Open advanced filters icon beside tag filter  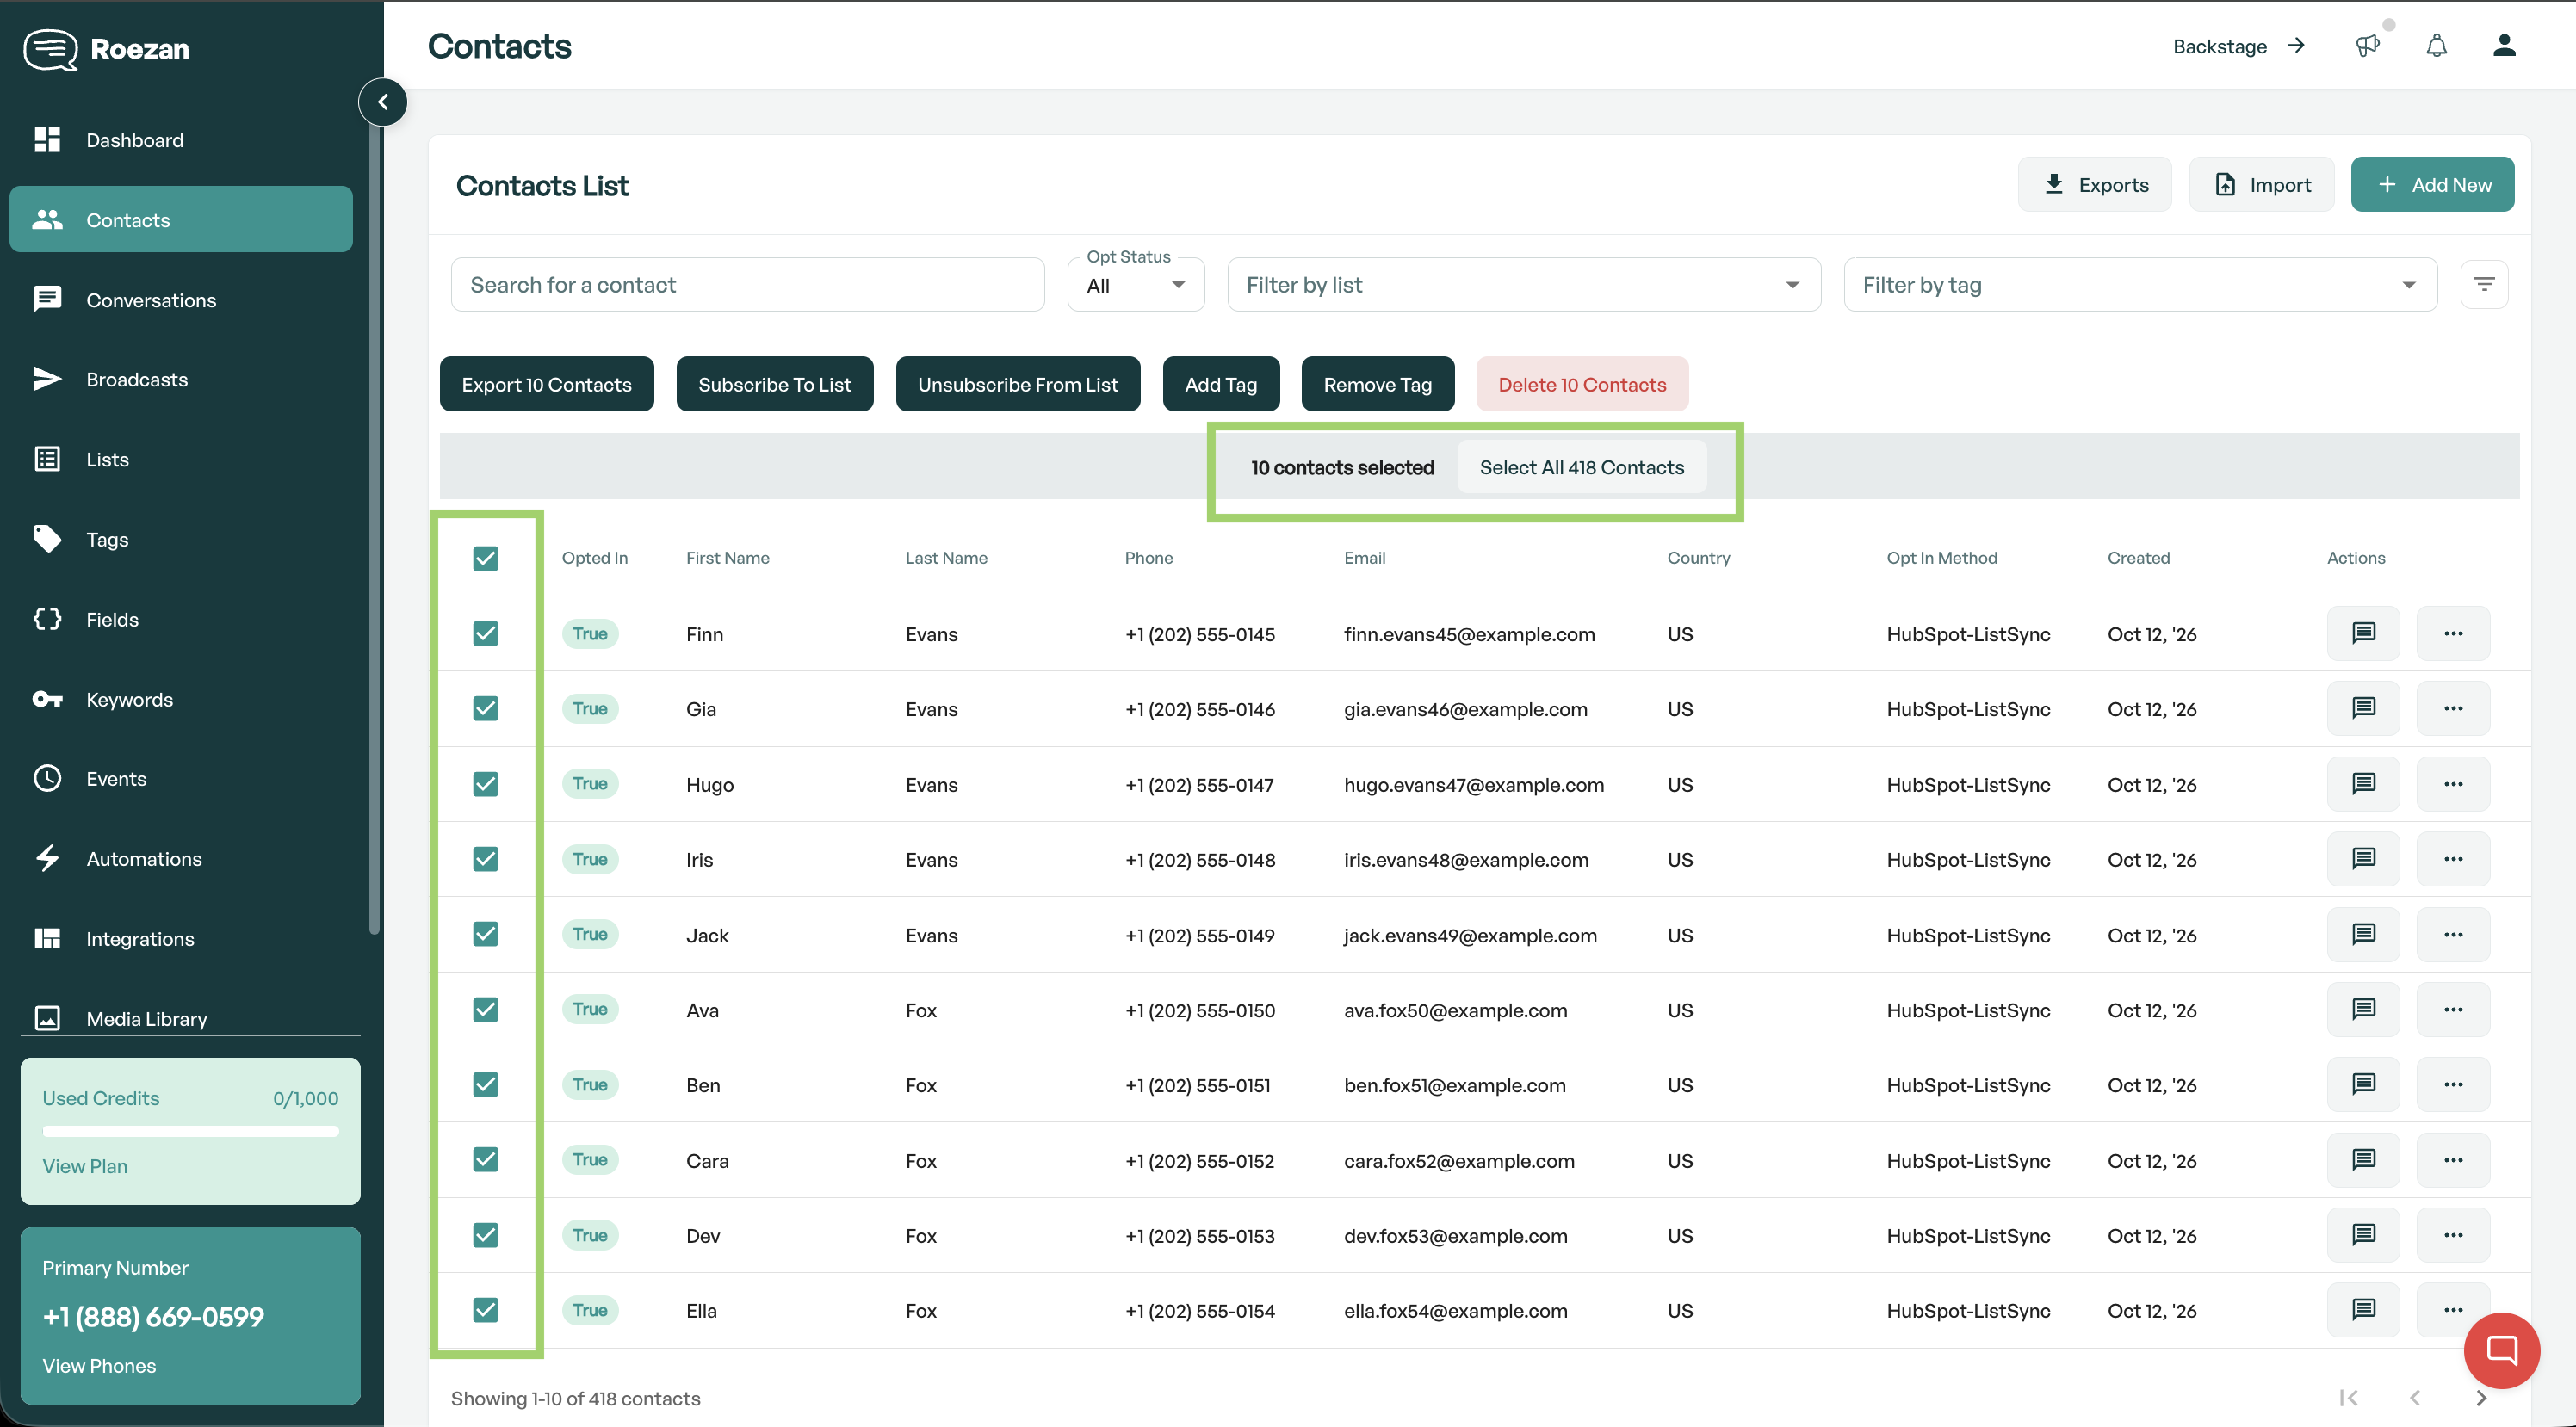(2484, 285)
